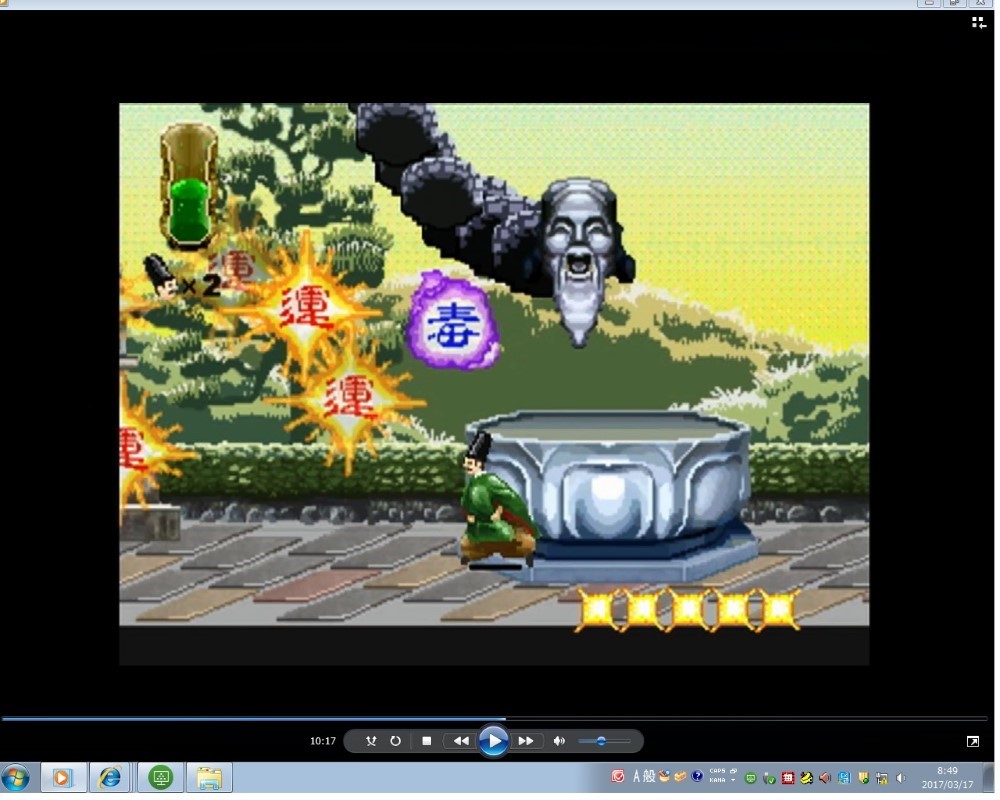Open the Windows Start menu
1000x800 pixels.
(x=16, y=778)
